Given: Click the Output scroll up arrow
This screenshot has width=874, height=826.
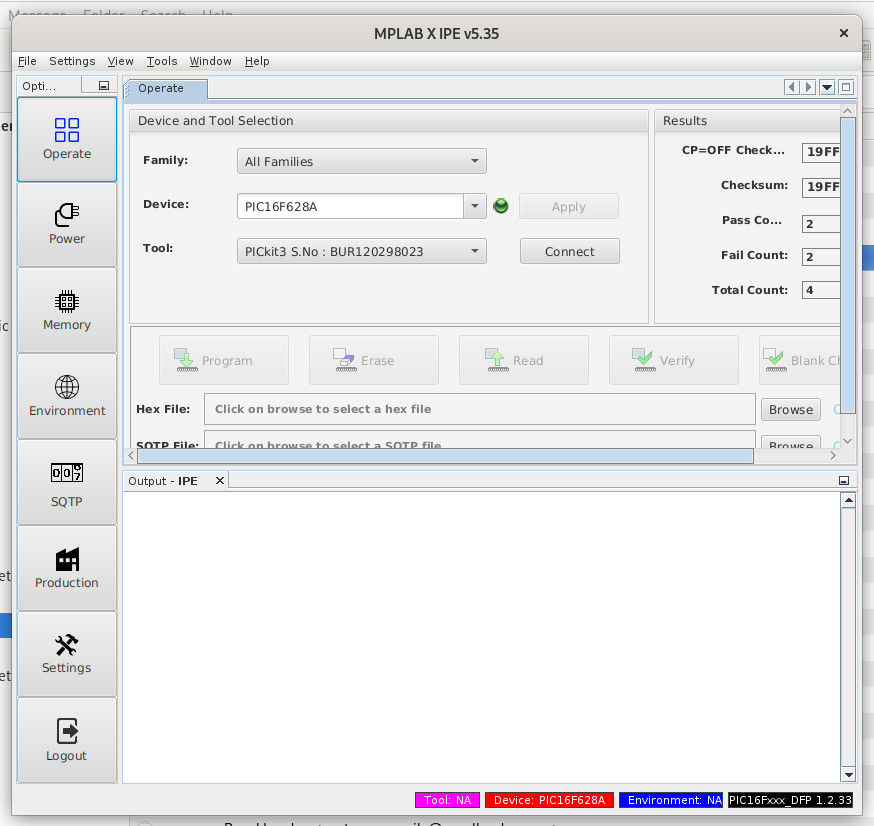Looking at the screenshot, I should 848,500.
